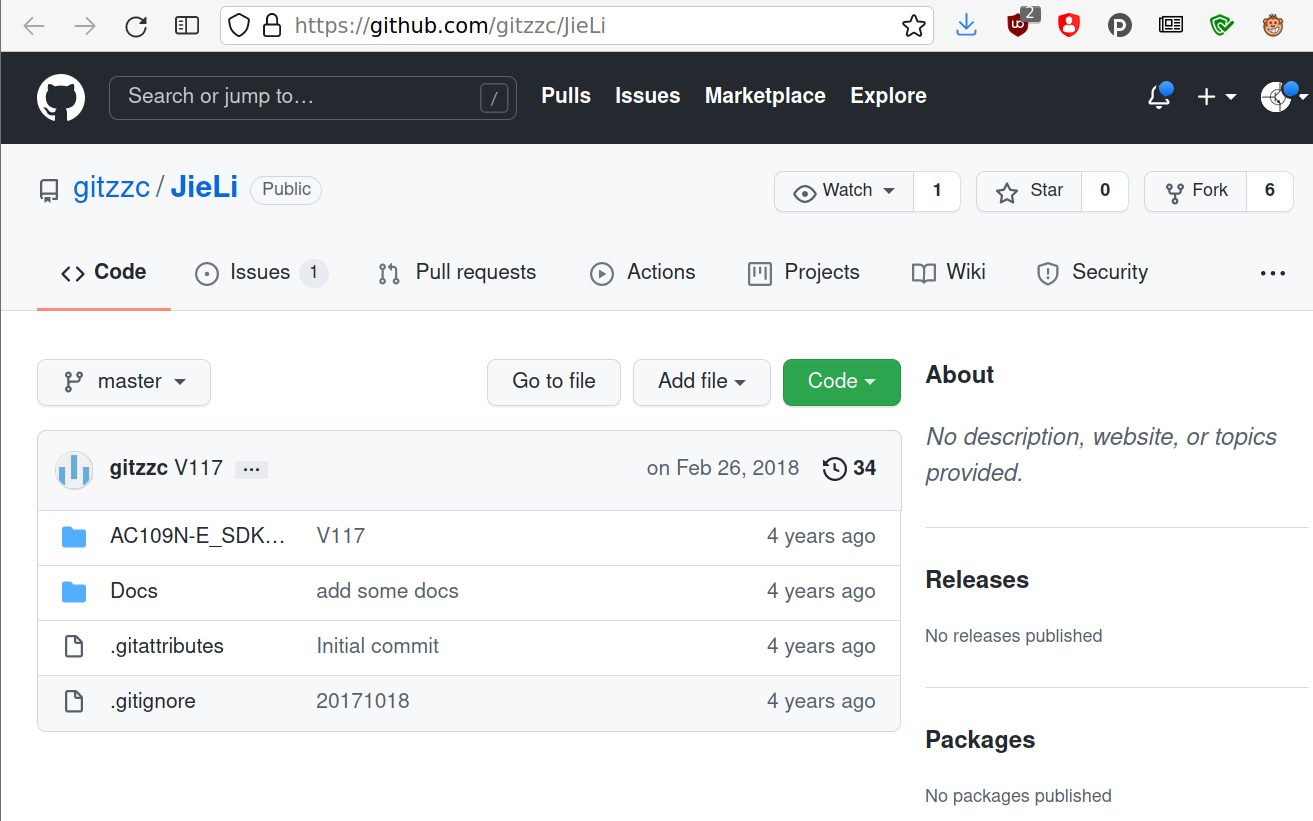The image size is (1313, 821).
Task: Open the Add file dropdown
Action: (x=701, y=382)
